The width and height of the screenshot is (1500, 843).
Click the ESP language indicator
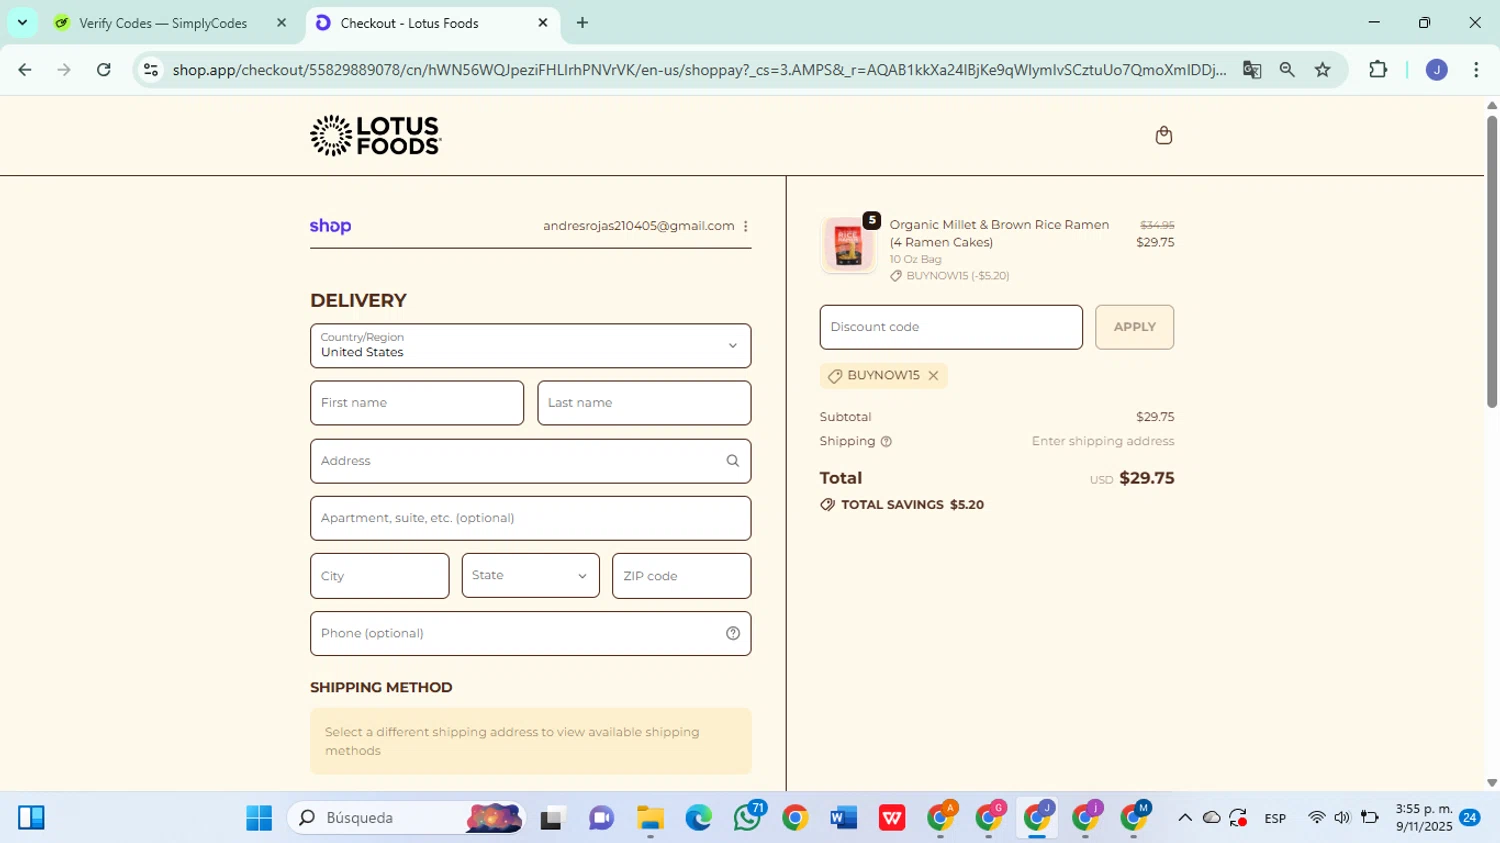pos(1275,818)
